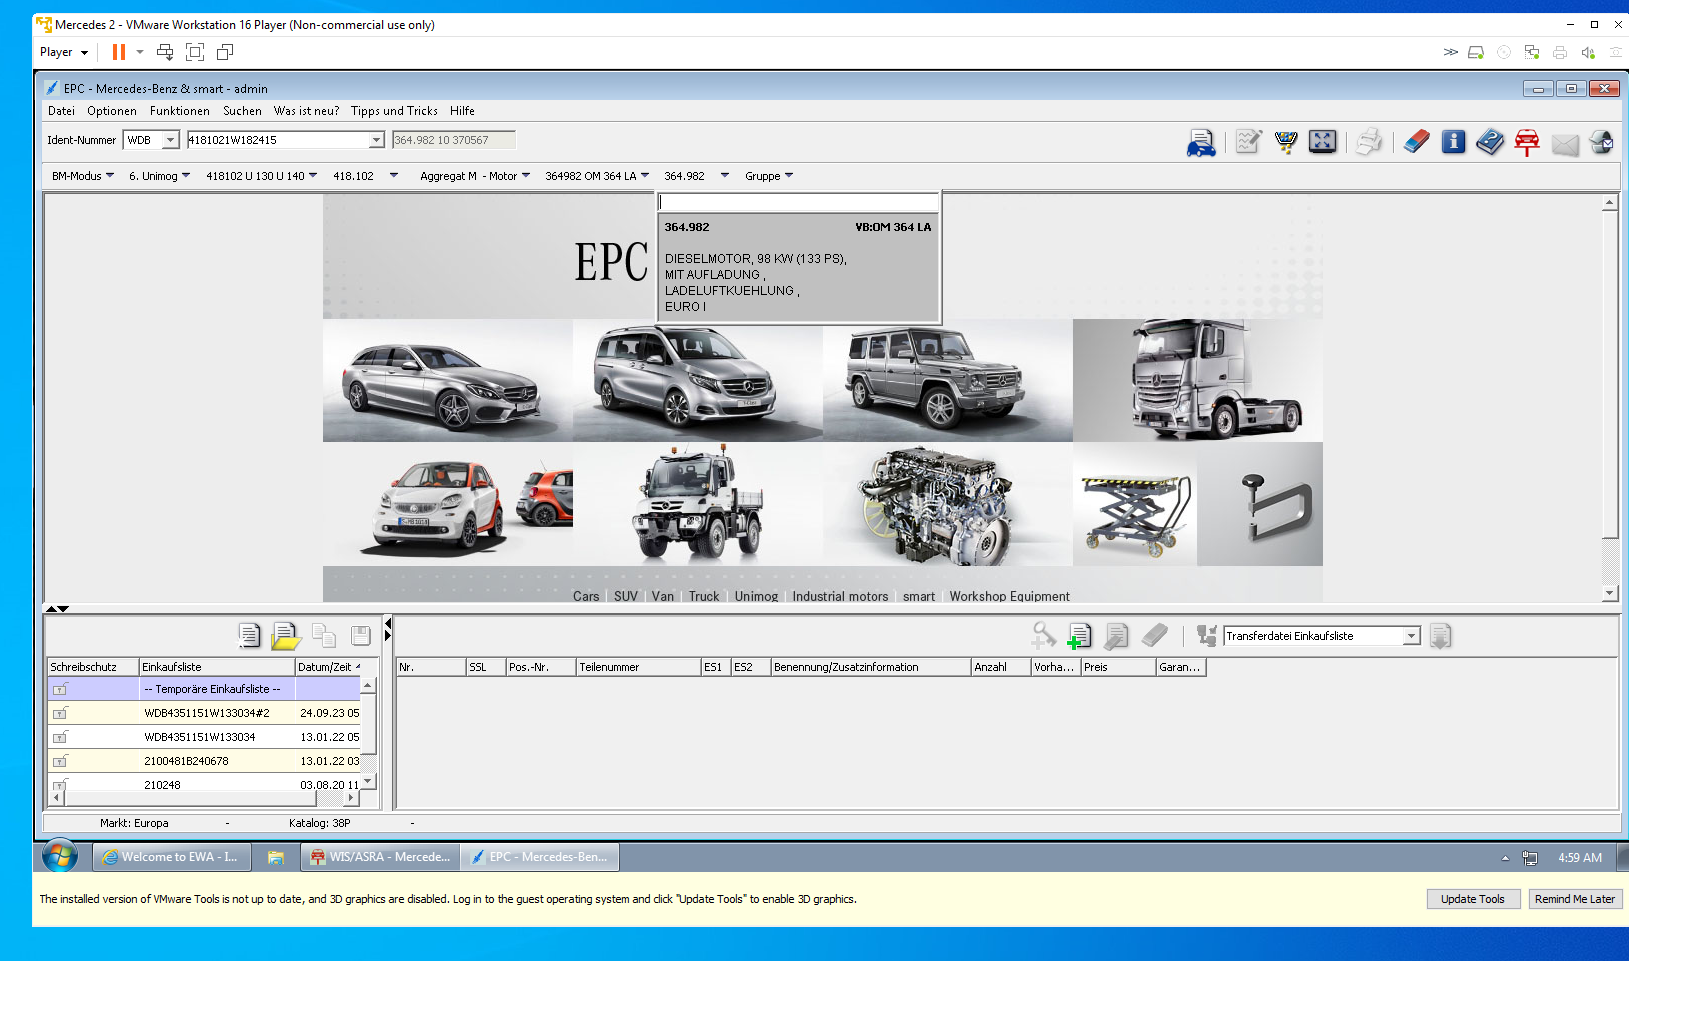Click the part search key icon
Image resolution: width=1700 pixels, height=1012 pixels.
tap(1043, 635)
